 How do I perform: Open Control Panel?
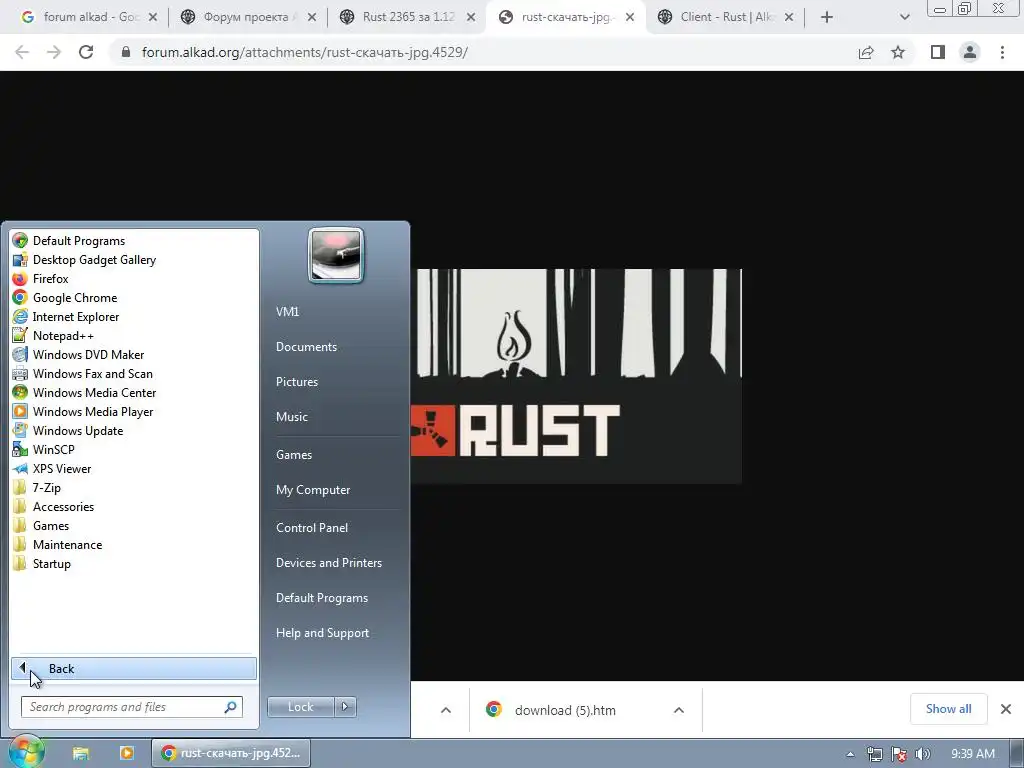click(312, 528)
